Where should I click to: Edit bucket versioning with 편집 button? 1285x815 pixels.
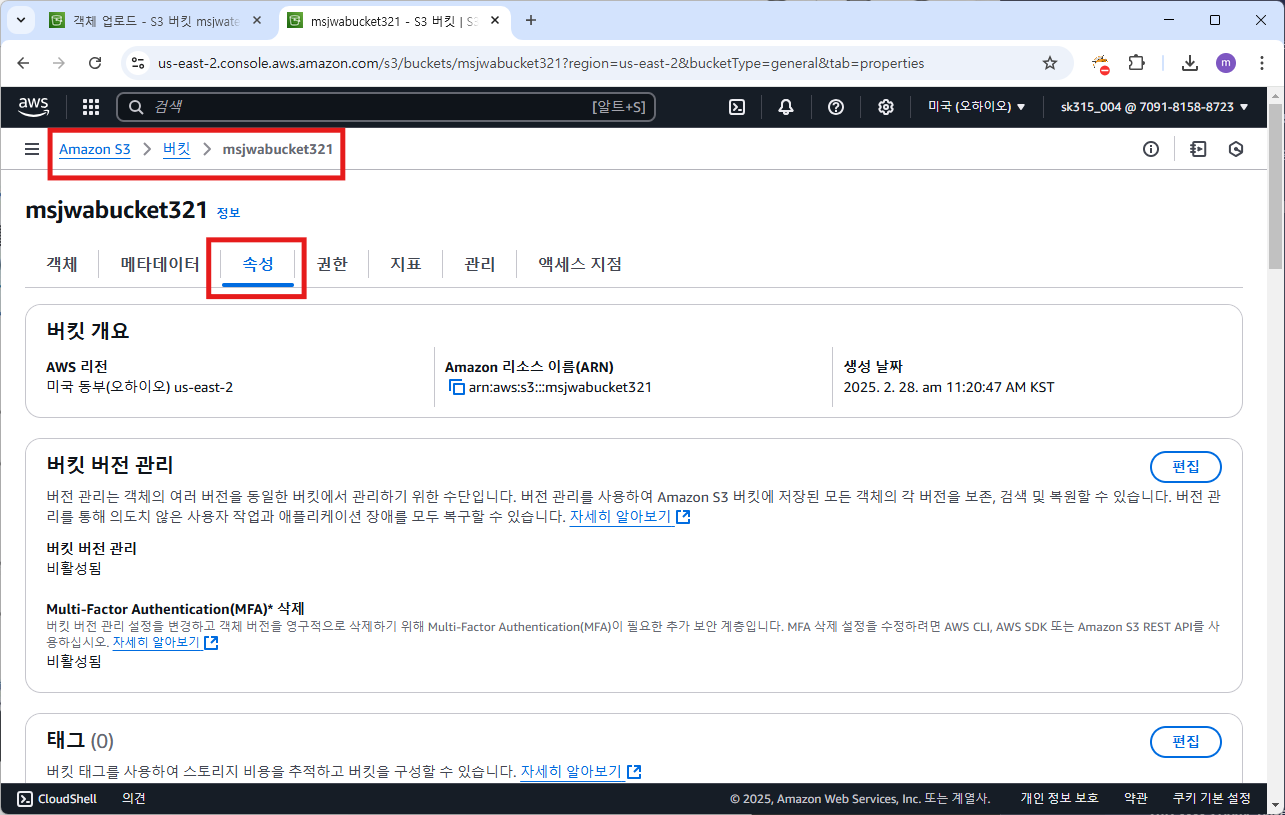pyautogui.click(x=1185, y=467)
